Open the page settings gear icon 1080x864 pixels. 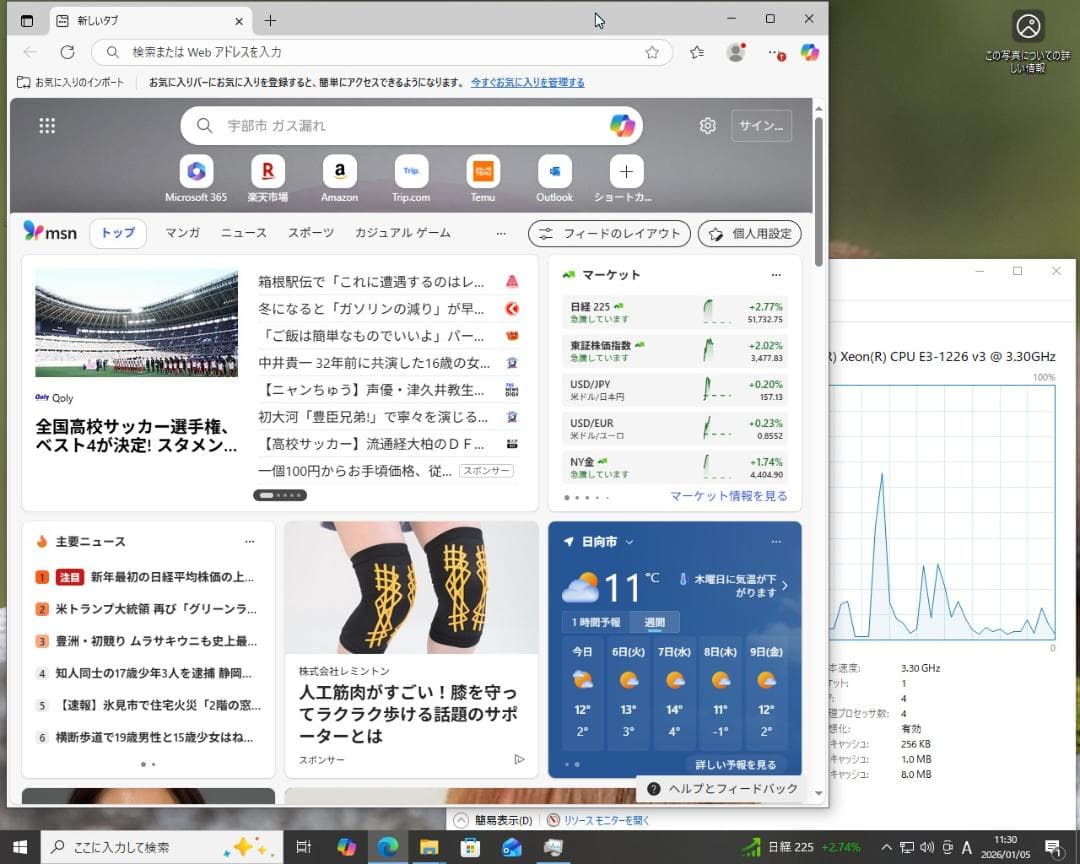708,125
